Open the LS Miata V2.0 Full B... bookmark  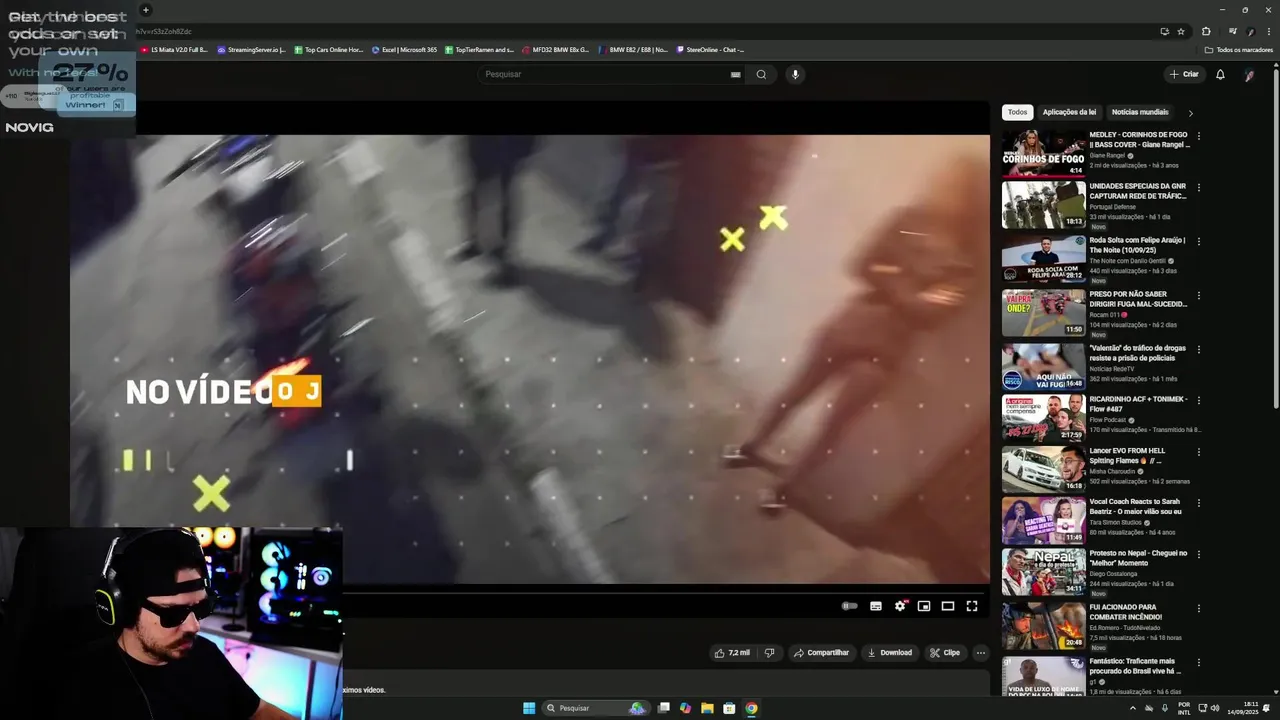(x=174, y=49)
